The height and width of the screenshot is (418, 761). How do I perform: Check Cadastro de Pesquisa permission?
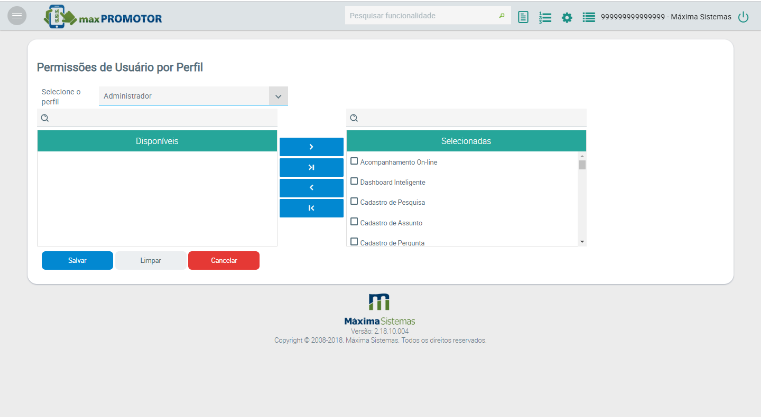[354, 201]
